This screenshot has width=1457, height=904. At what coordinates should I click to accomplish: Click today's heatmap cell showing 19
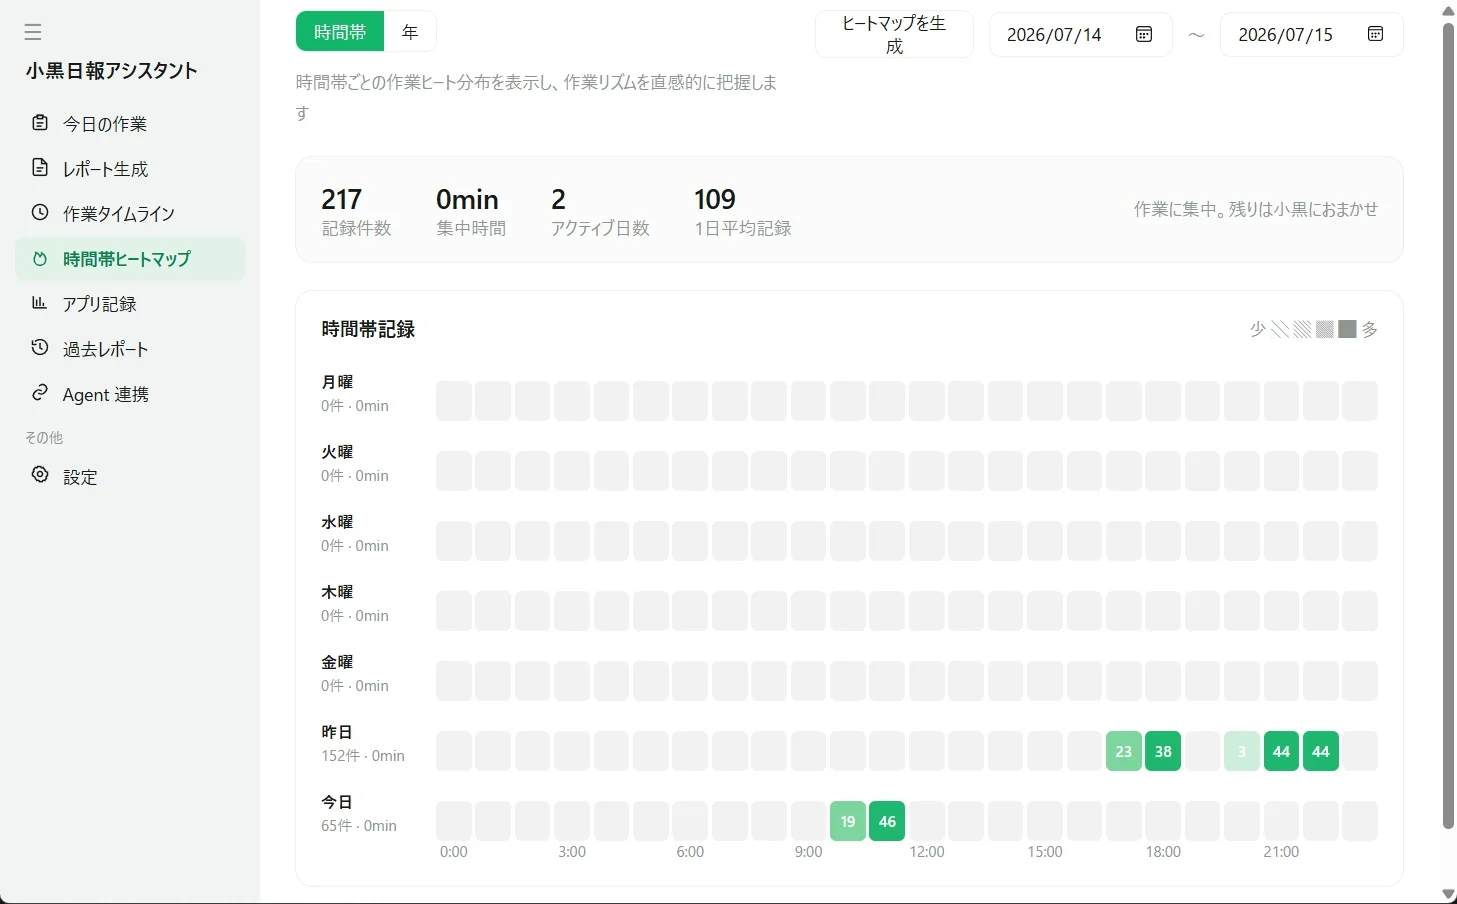(x=848, y=821)
